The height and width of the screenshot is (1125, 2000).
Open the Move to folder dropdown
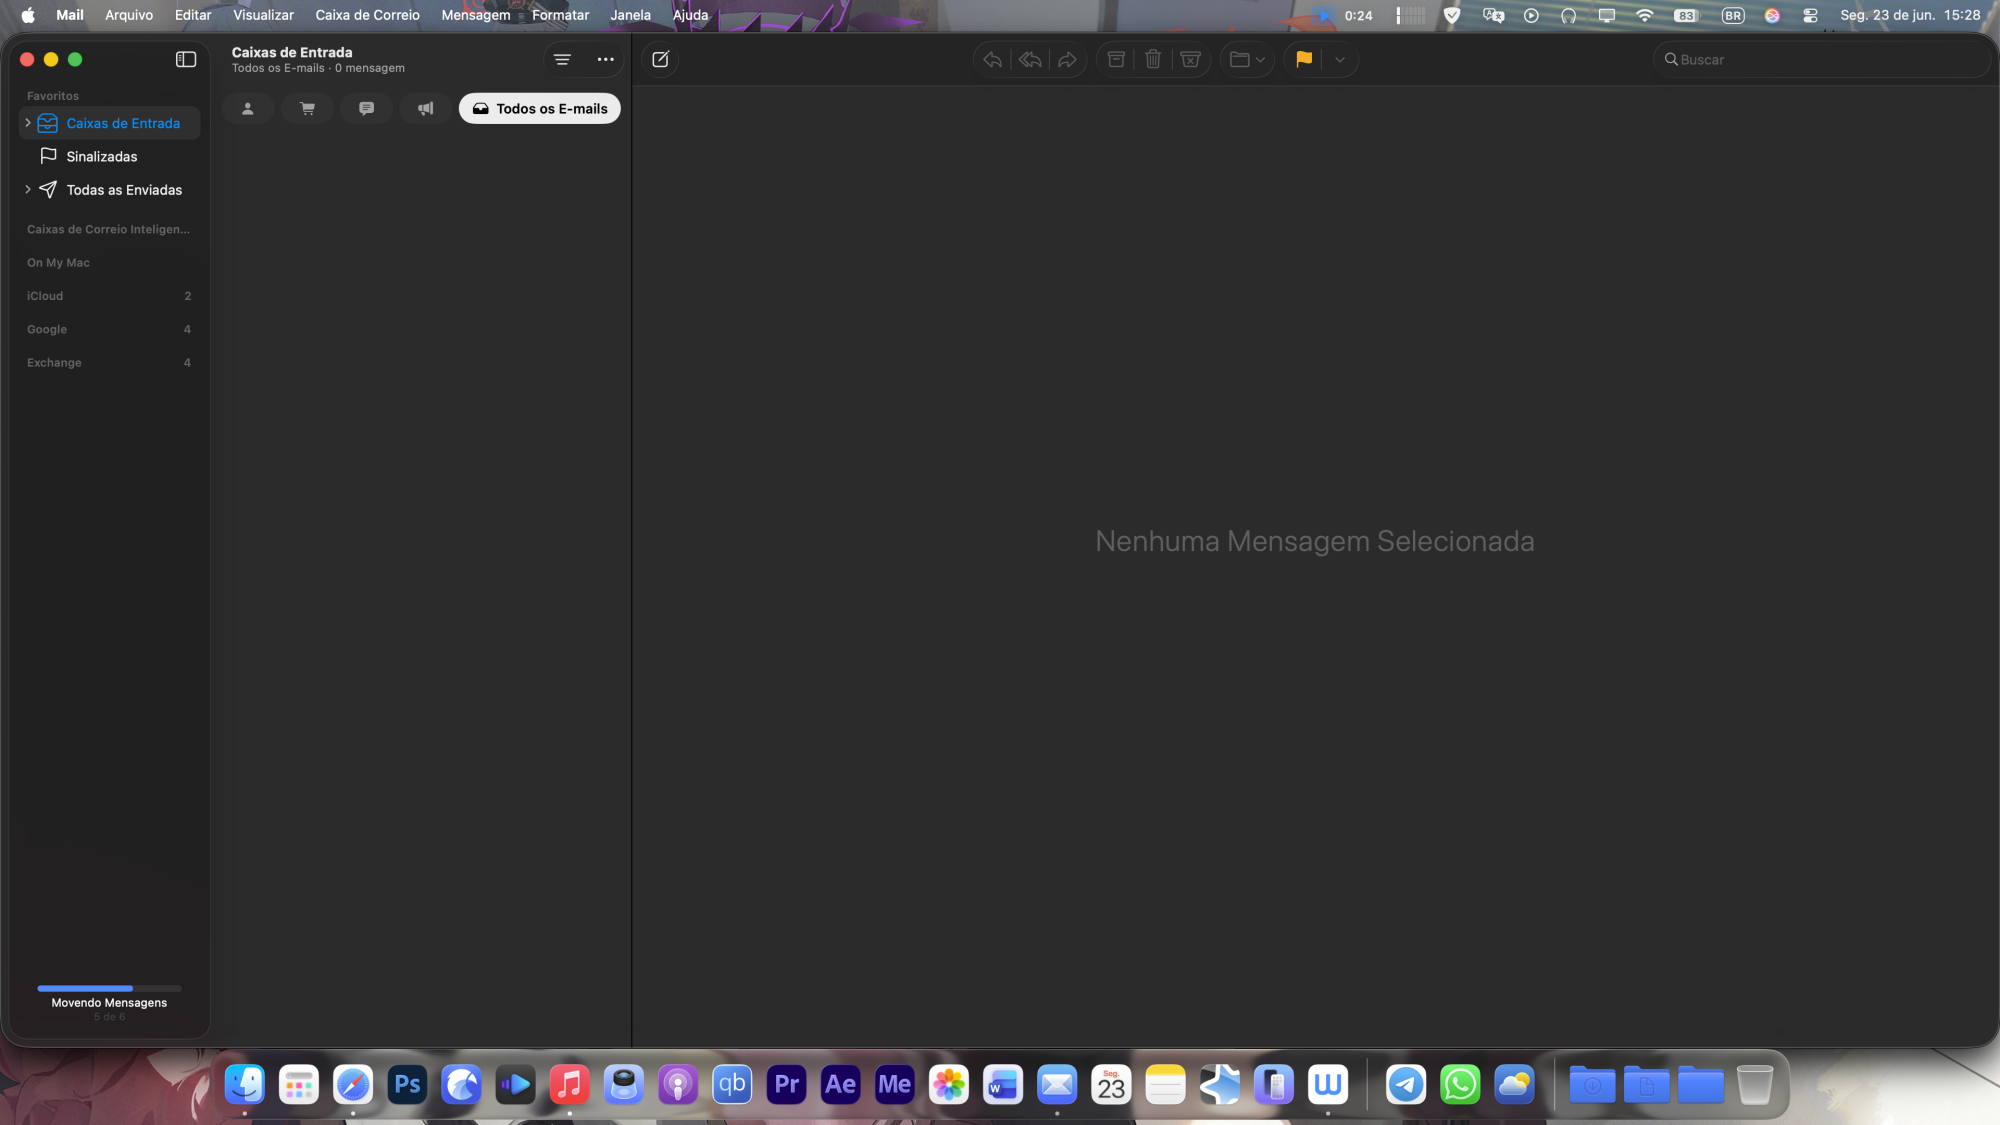pos(1247,60)
